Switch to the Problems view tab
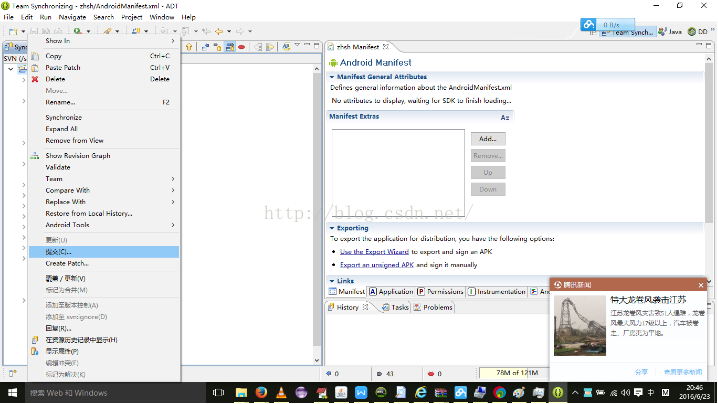The width and height of the screenshot is (718, 404). pos(438,307)
